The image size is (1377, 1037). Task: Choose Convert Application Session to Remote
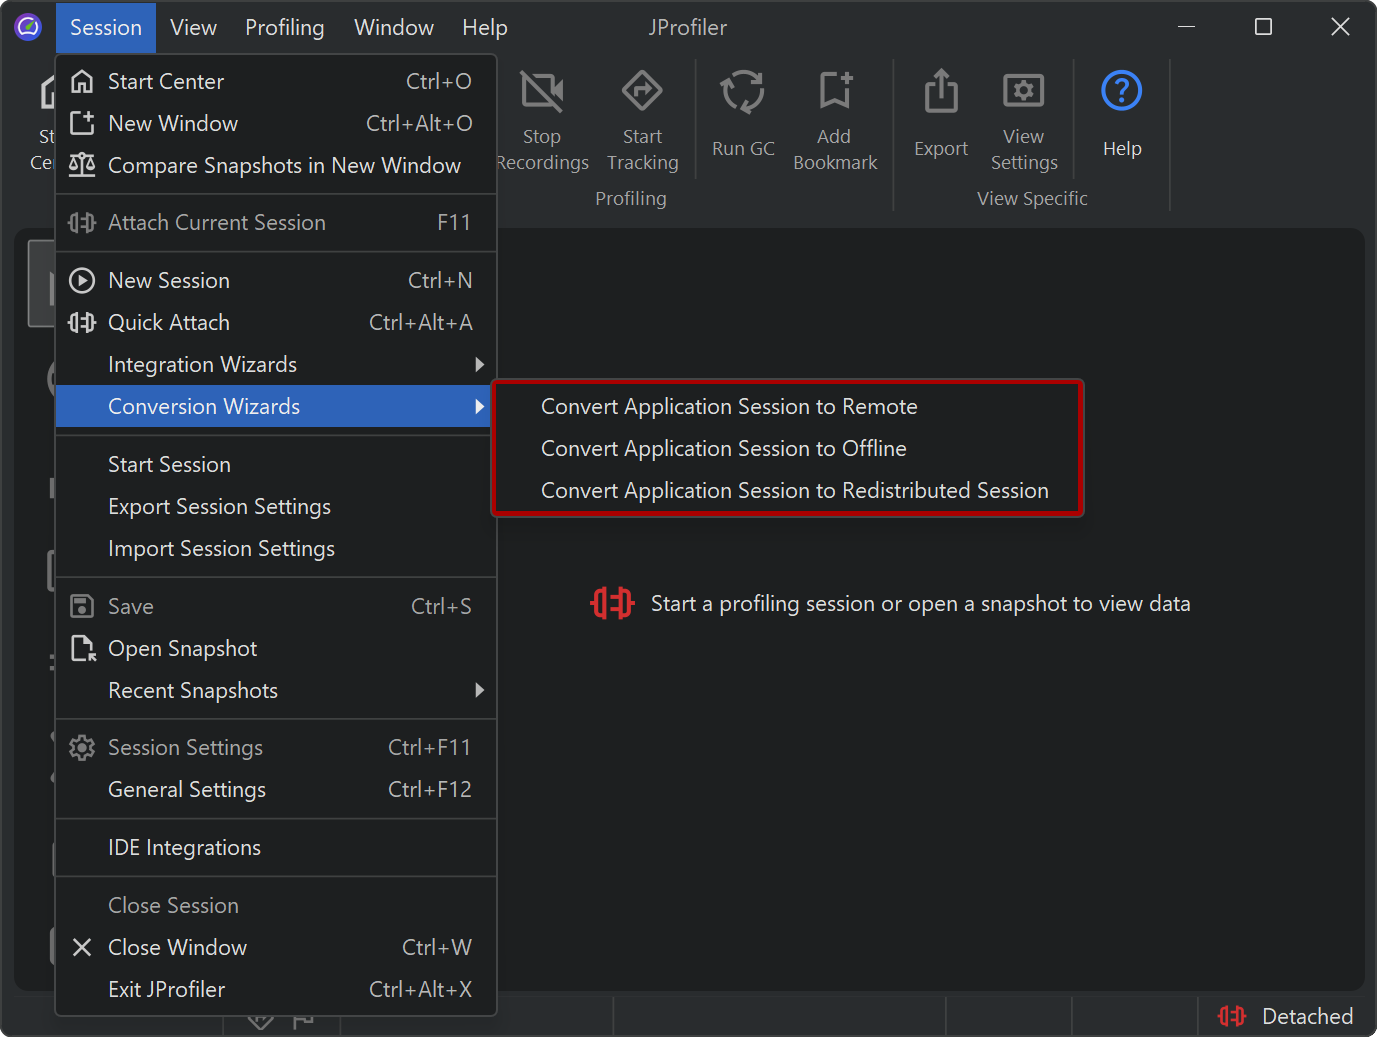729,407
